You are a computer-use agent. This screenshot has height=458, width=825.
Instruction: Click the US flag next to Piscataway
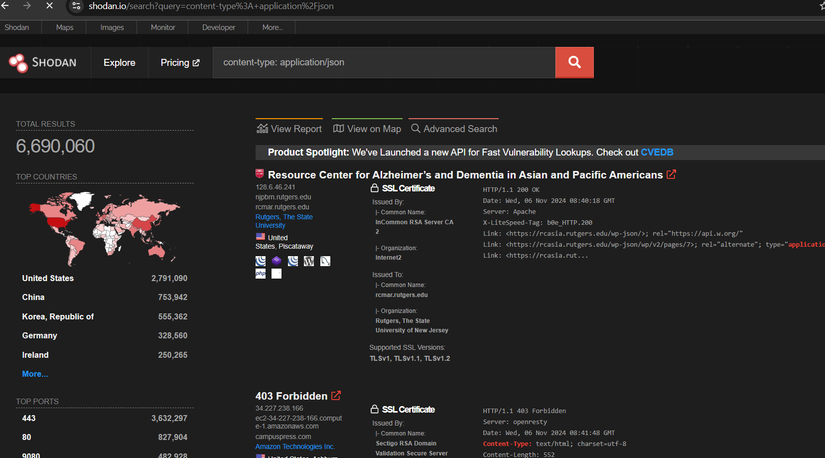pyautogui.click(x=260, y=237)
